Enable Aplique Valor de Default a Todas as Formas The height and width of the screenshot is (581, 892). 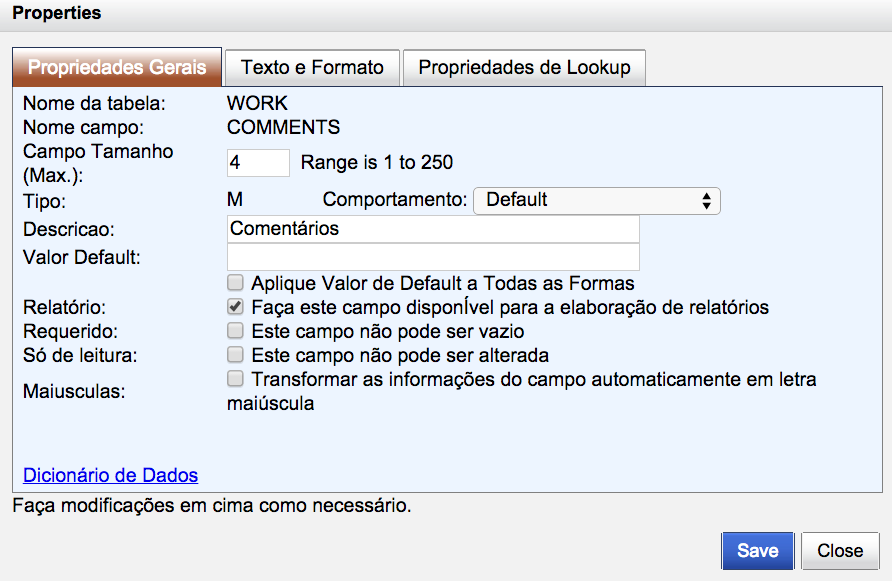235,282
